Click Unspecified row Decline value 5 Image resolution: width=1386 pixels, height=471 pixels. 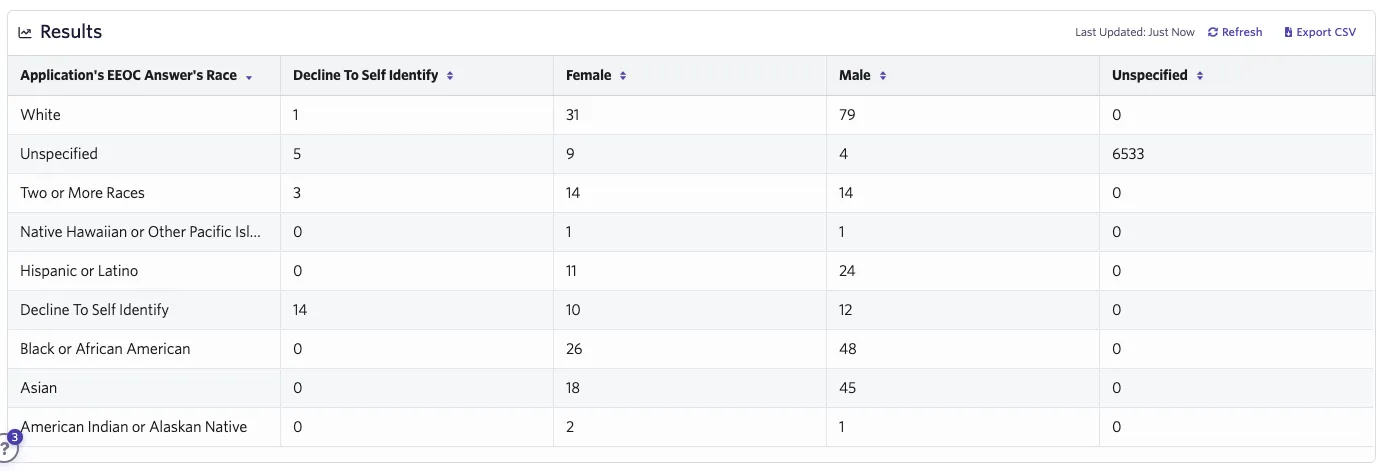(x=297, y=154)
